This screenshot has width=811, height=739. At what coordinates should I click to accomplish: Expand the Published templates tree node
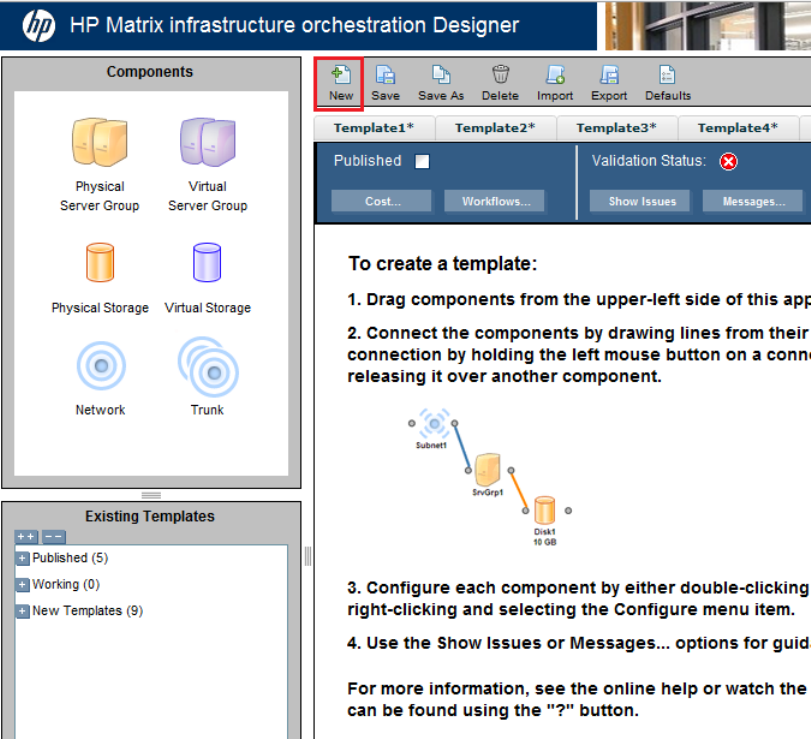[x=22, y=558]
